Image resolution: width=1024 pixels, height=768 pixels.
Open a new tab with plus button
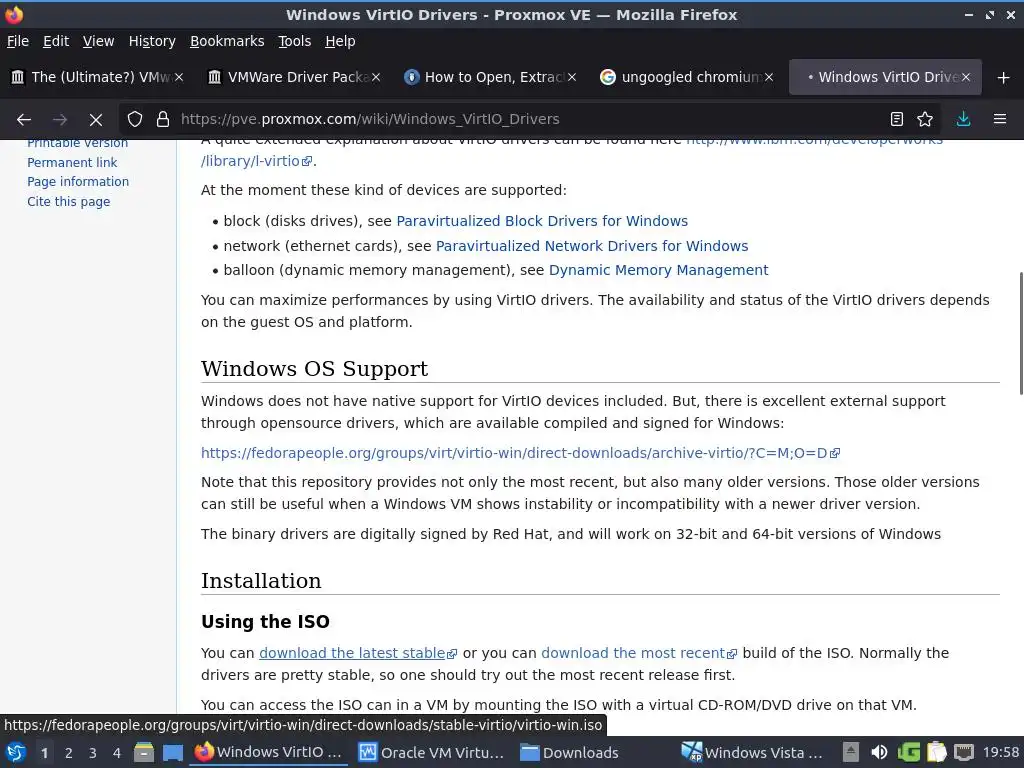[1004, 78]
